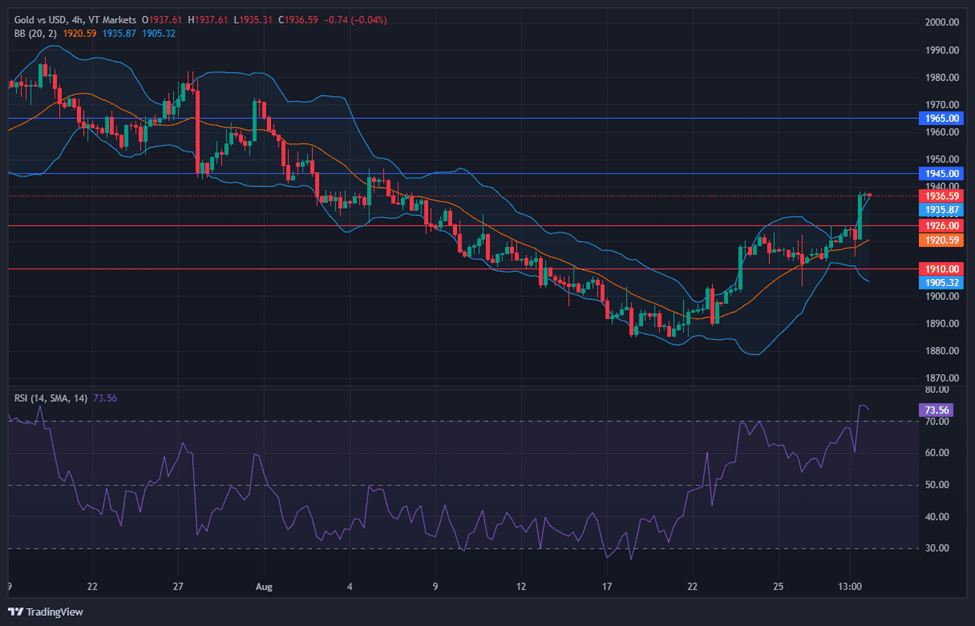The width and height of the screenshot is (975, 626).
Task: Click the 30.00 RSI scale value
Action: pyautogui.click(x=937, y=548)
